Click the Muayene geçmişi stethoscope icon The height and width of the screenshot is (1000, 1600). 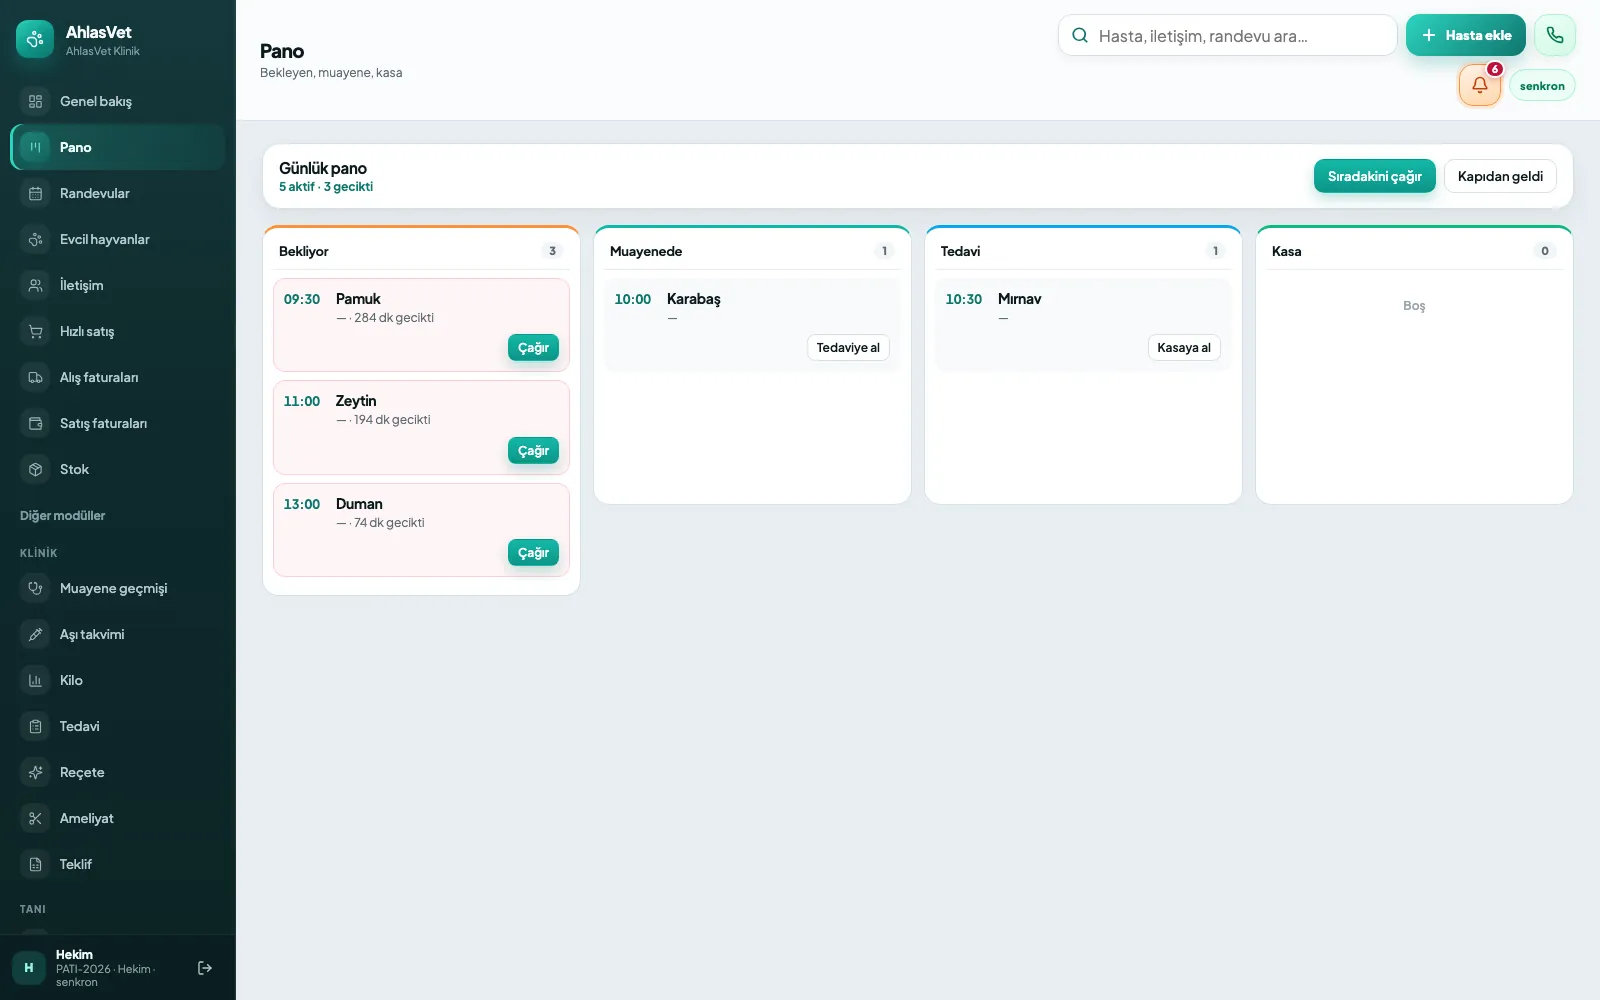click(35, 588)
